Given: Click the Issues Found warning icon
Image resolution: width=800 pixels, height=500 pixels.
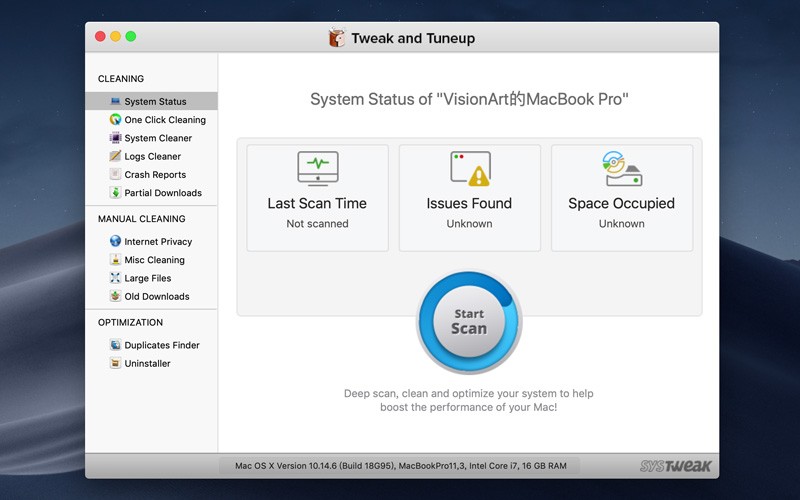Looking at the screenshot, I should 470,168.
